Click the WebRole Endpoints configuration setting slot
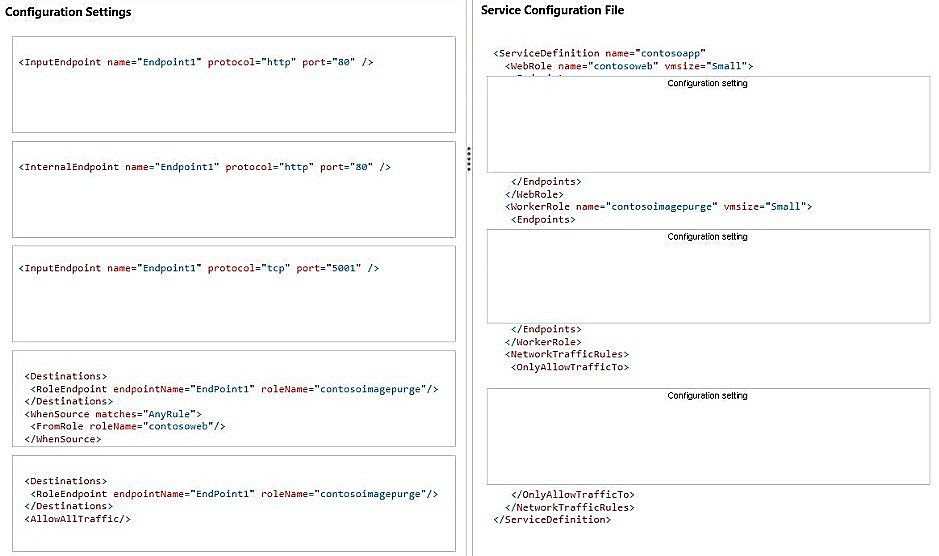The image size is (939, 556). pyautogui.click(x=708, y=124)
